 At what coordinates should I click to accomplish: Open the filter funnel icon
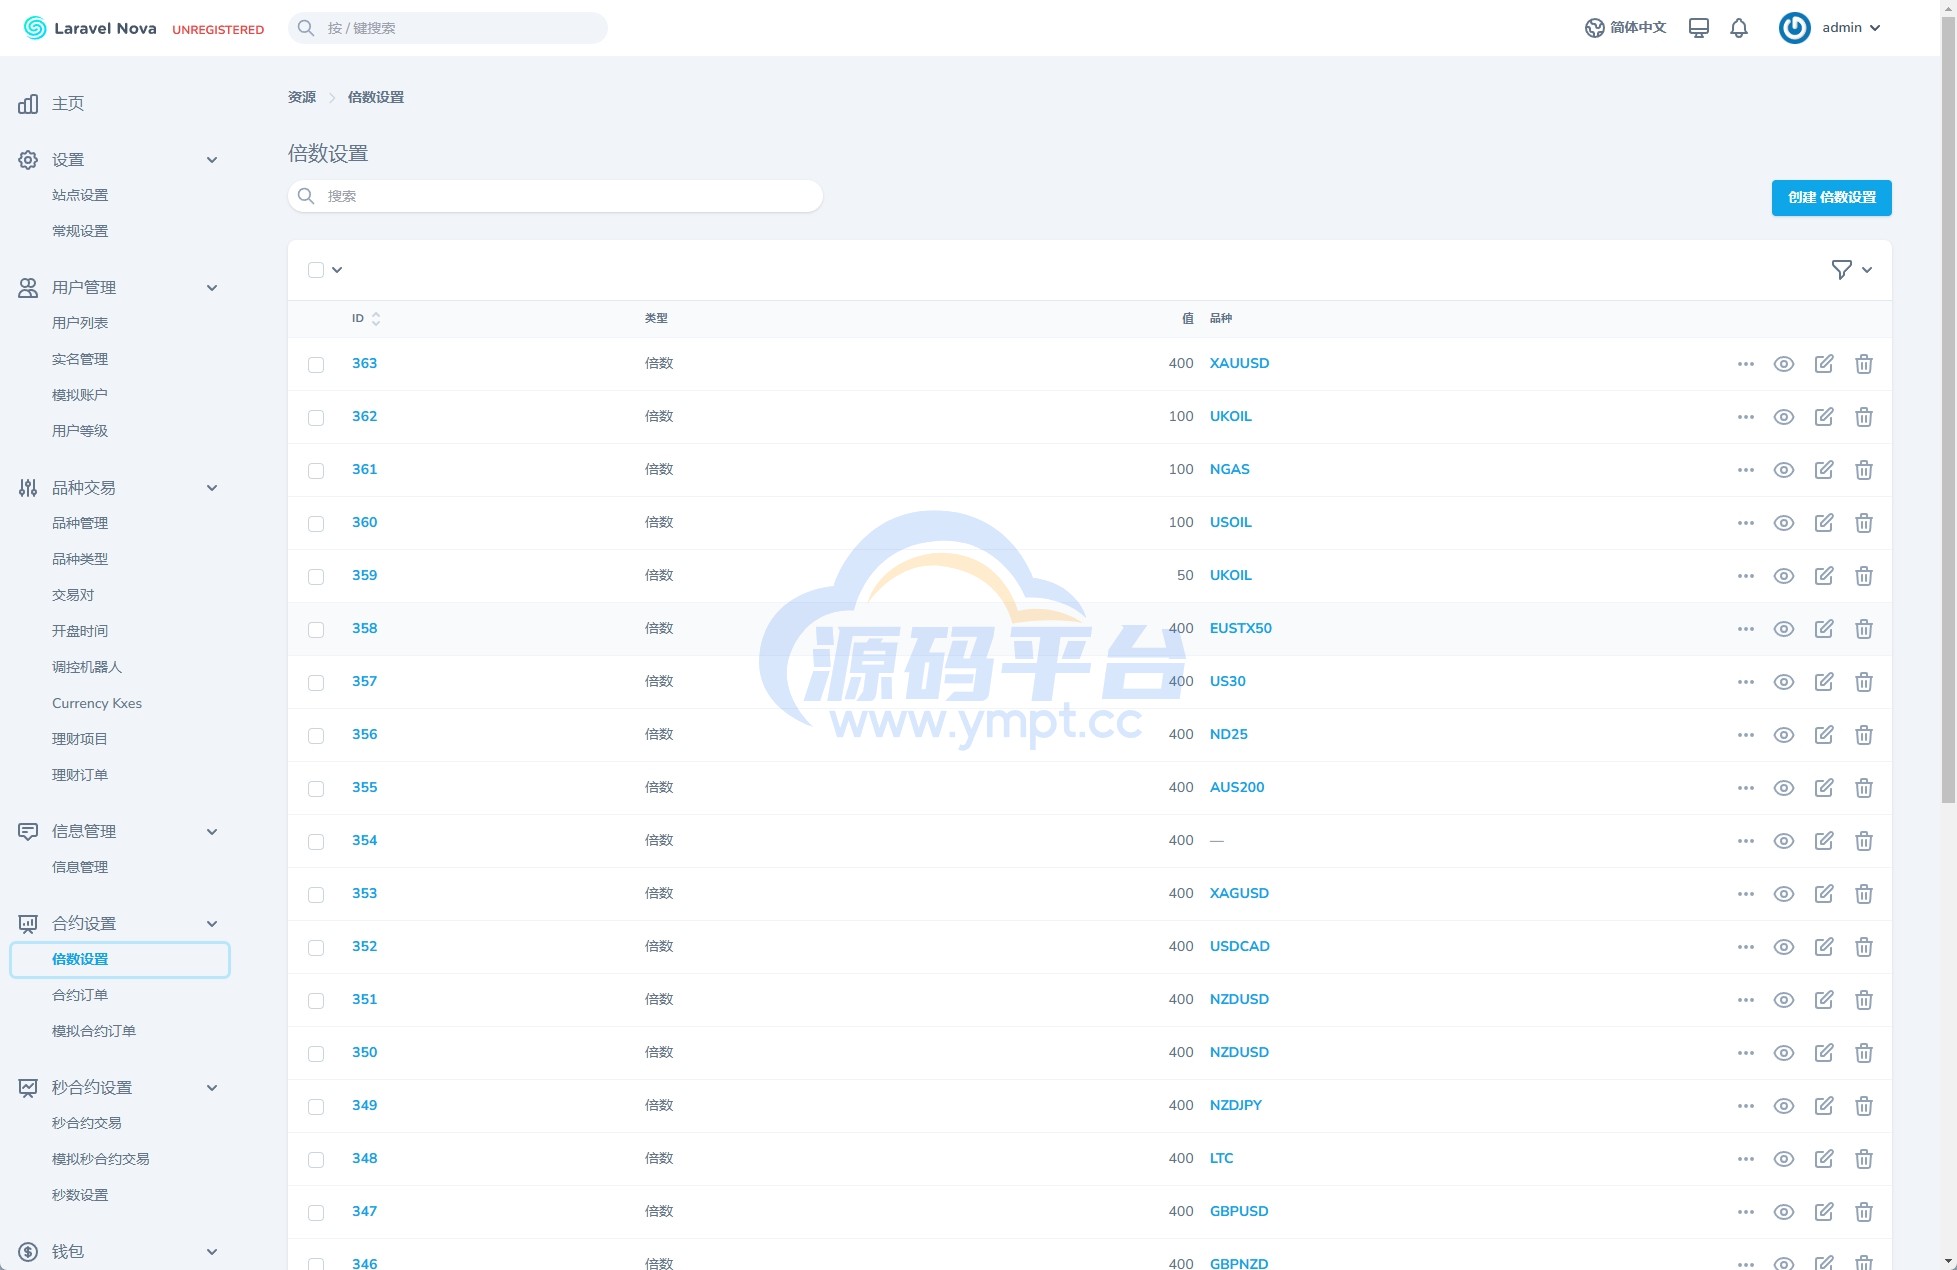coord(1841,270)
